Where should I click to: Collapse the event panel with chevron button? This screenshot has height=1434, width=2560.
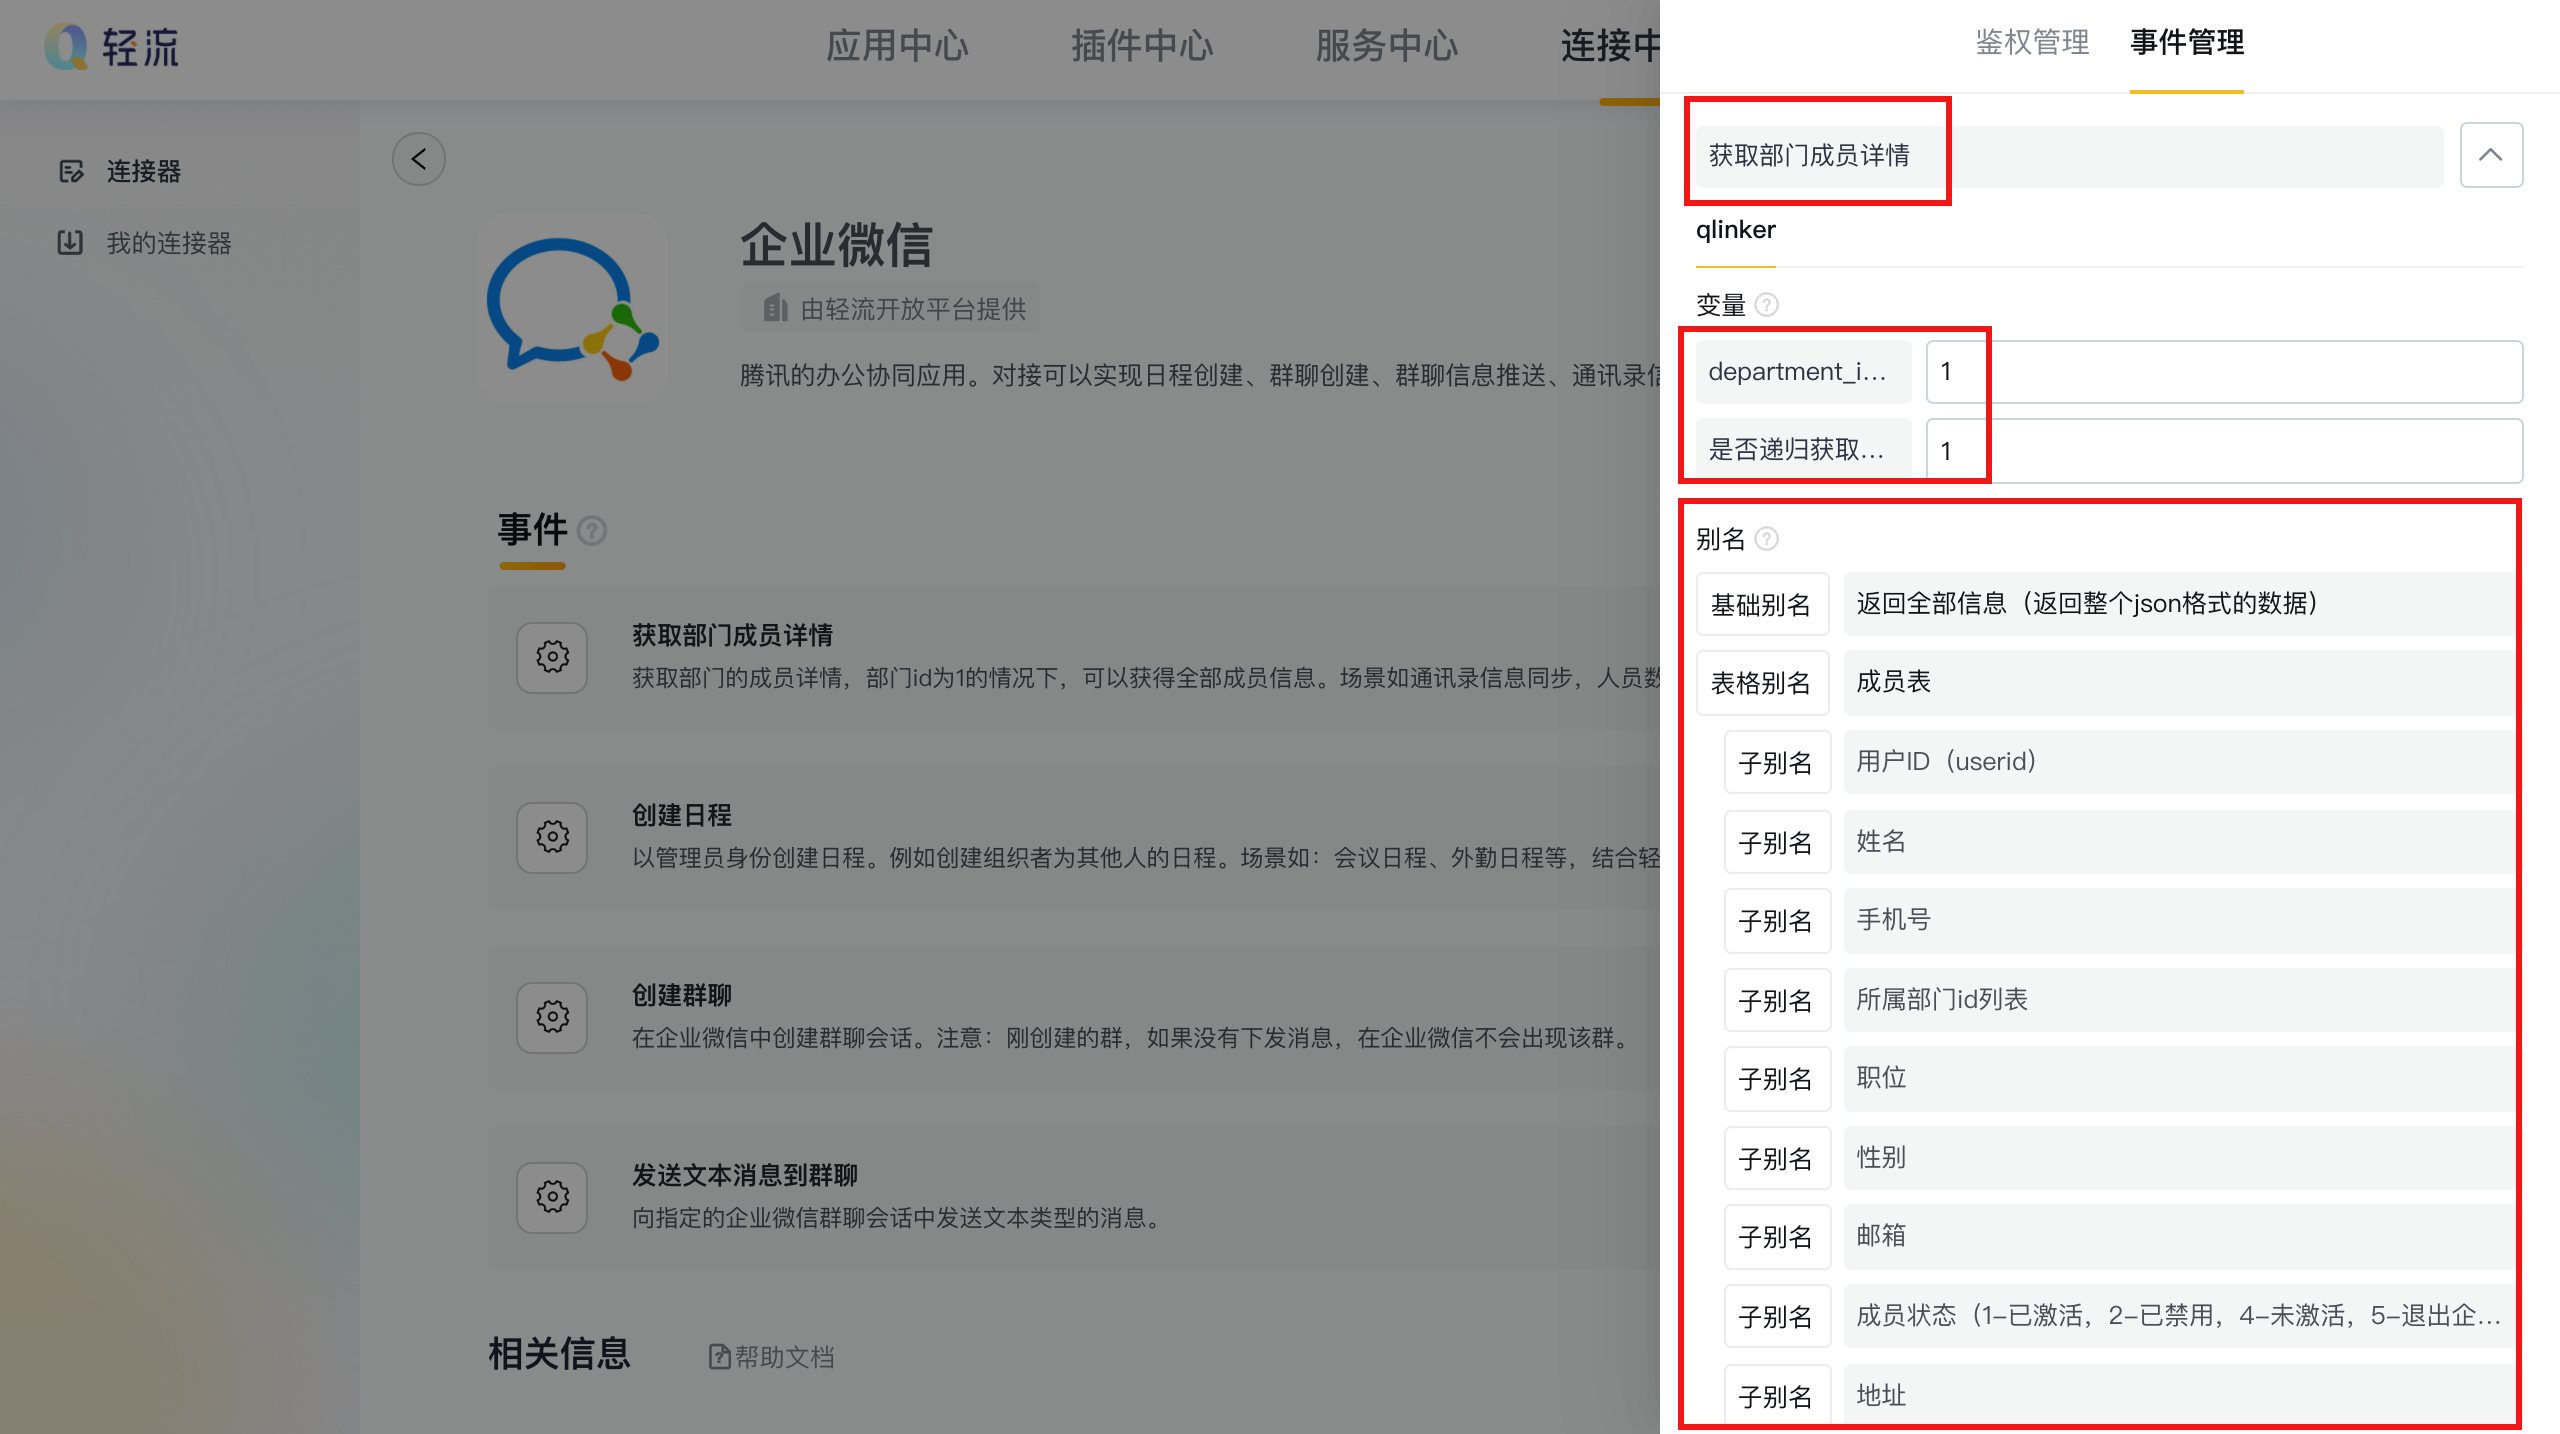pos(2491,155)
